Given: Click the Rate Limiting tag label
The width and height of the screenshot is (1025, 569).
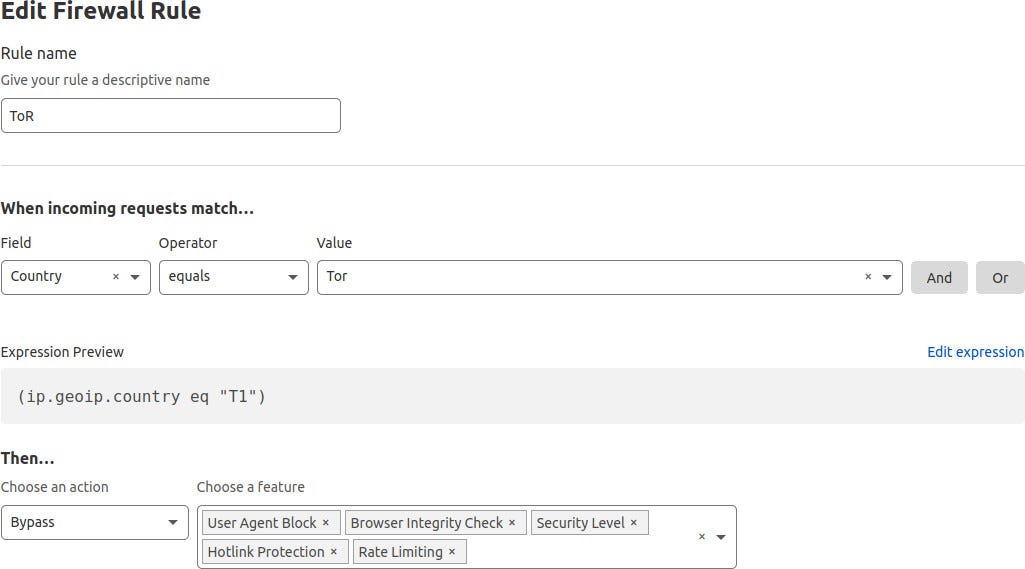Looking at the screenshot, I should (401, 551).
